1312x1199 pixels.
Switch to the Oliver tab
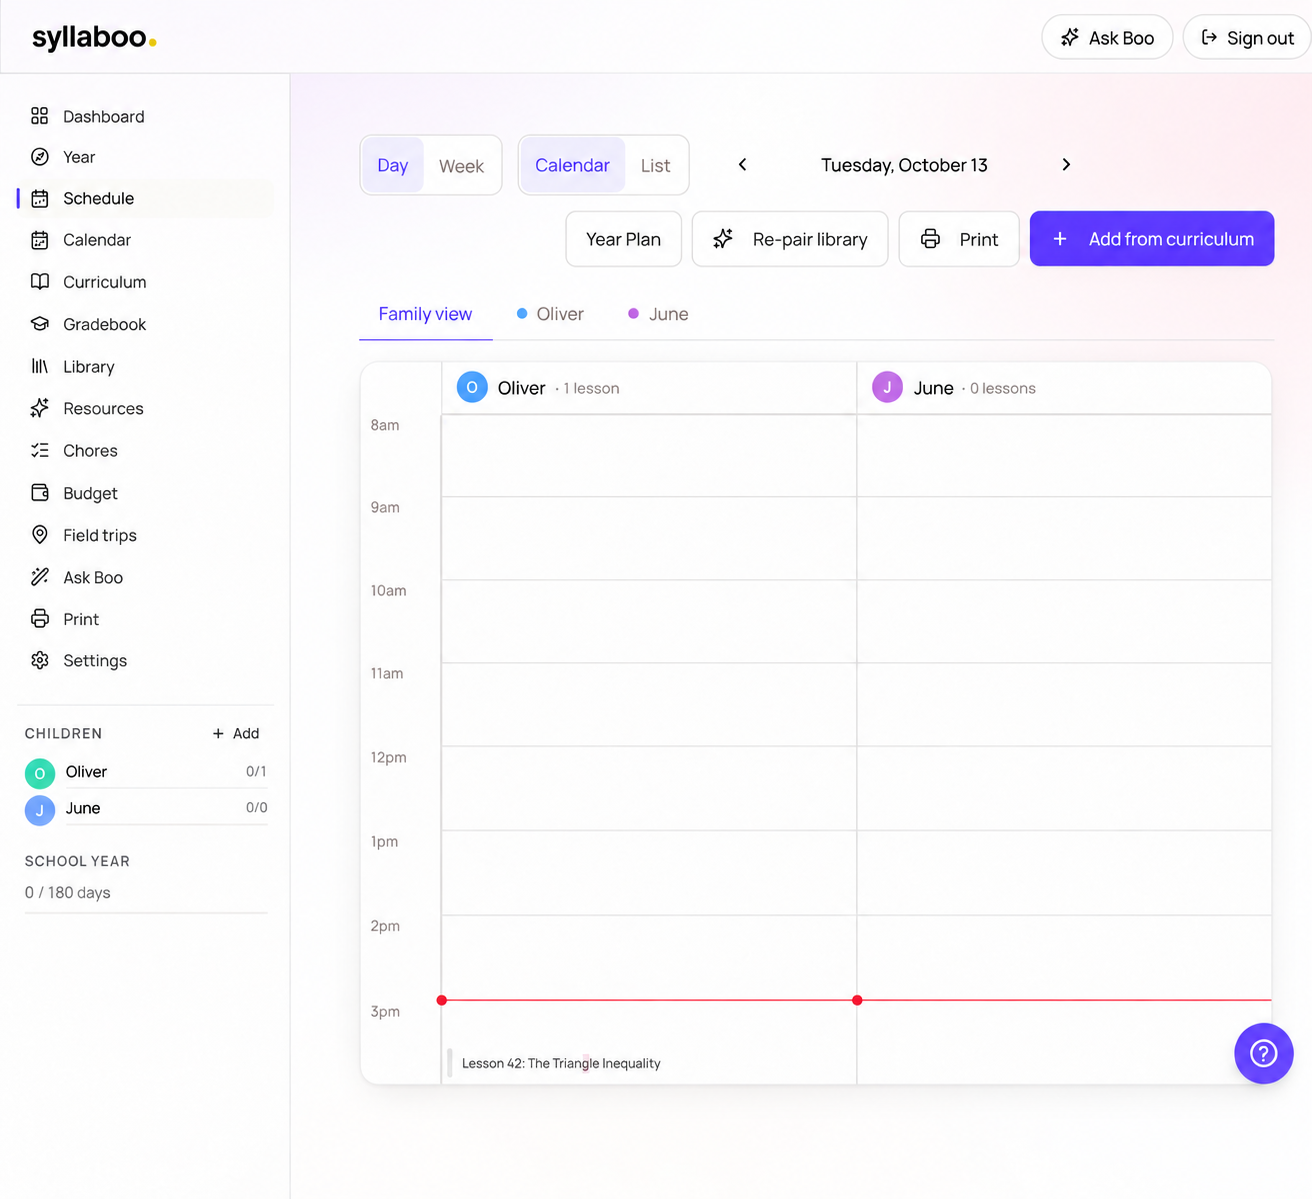[550, 314]
